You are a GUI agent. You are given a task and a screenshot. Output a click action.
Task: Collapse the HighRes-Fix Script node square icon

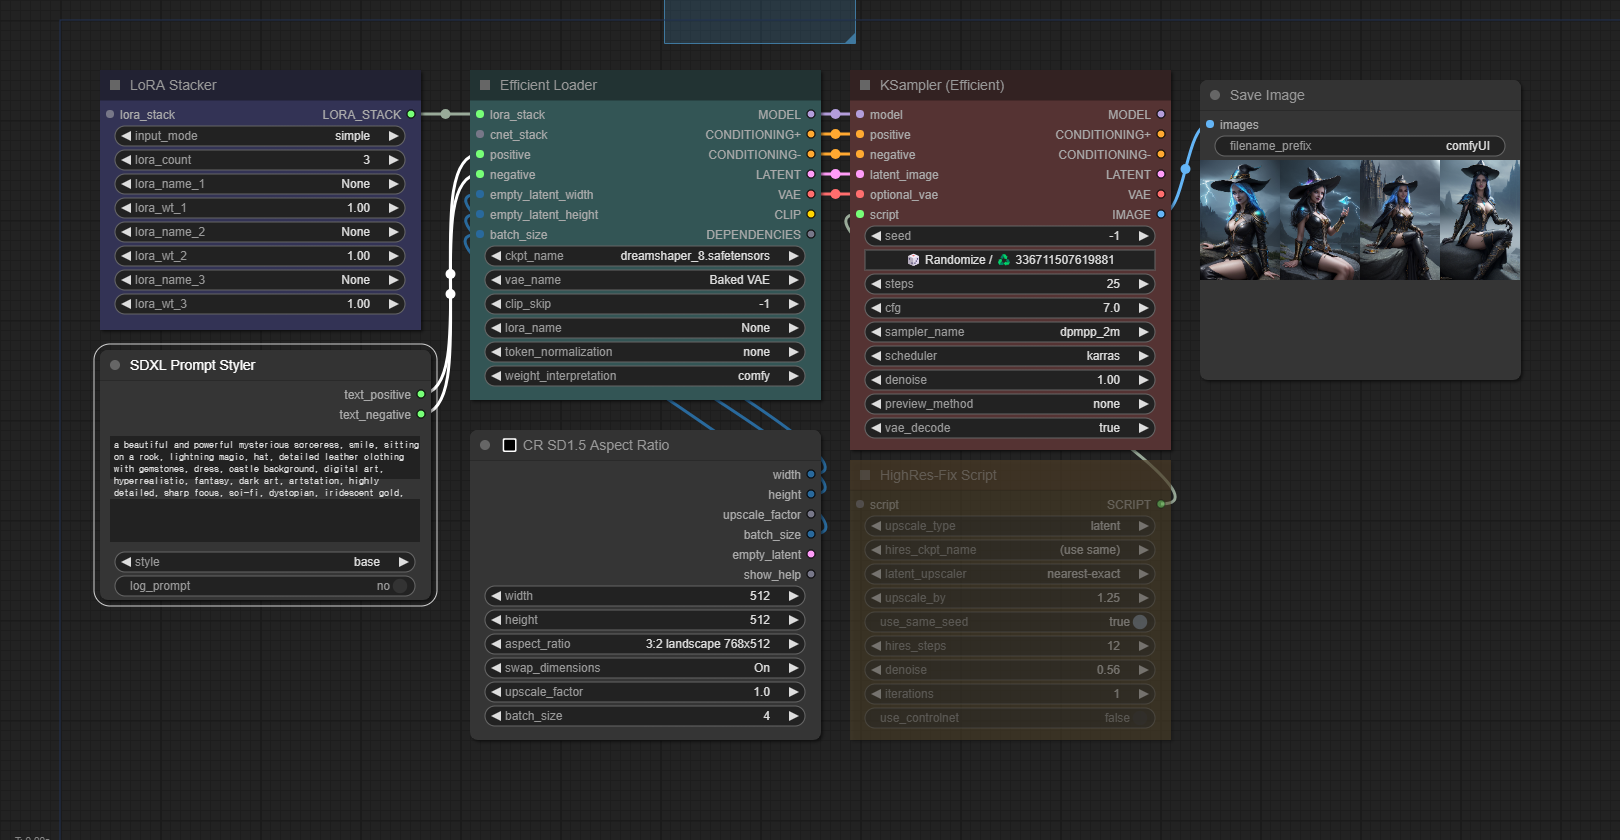pos(865,475)
